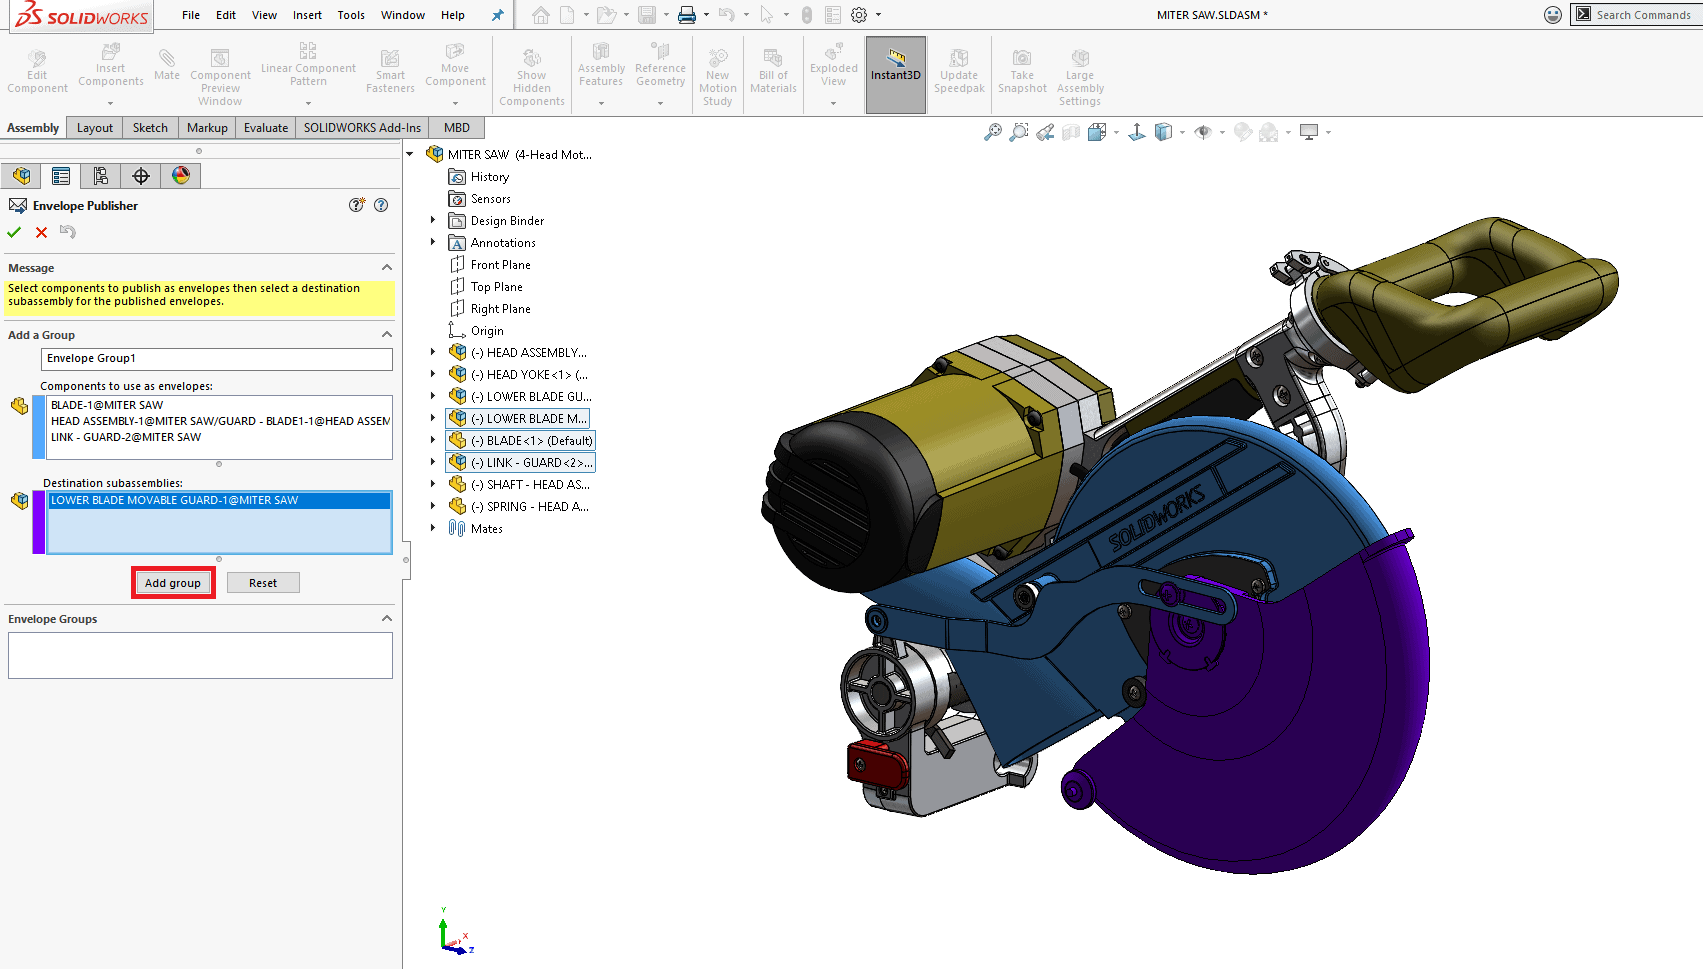Open the View Orientation cube icon
Screen dimensions: 1703x969
point(1097,132)
